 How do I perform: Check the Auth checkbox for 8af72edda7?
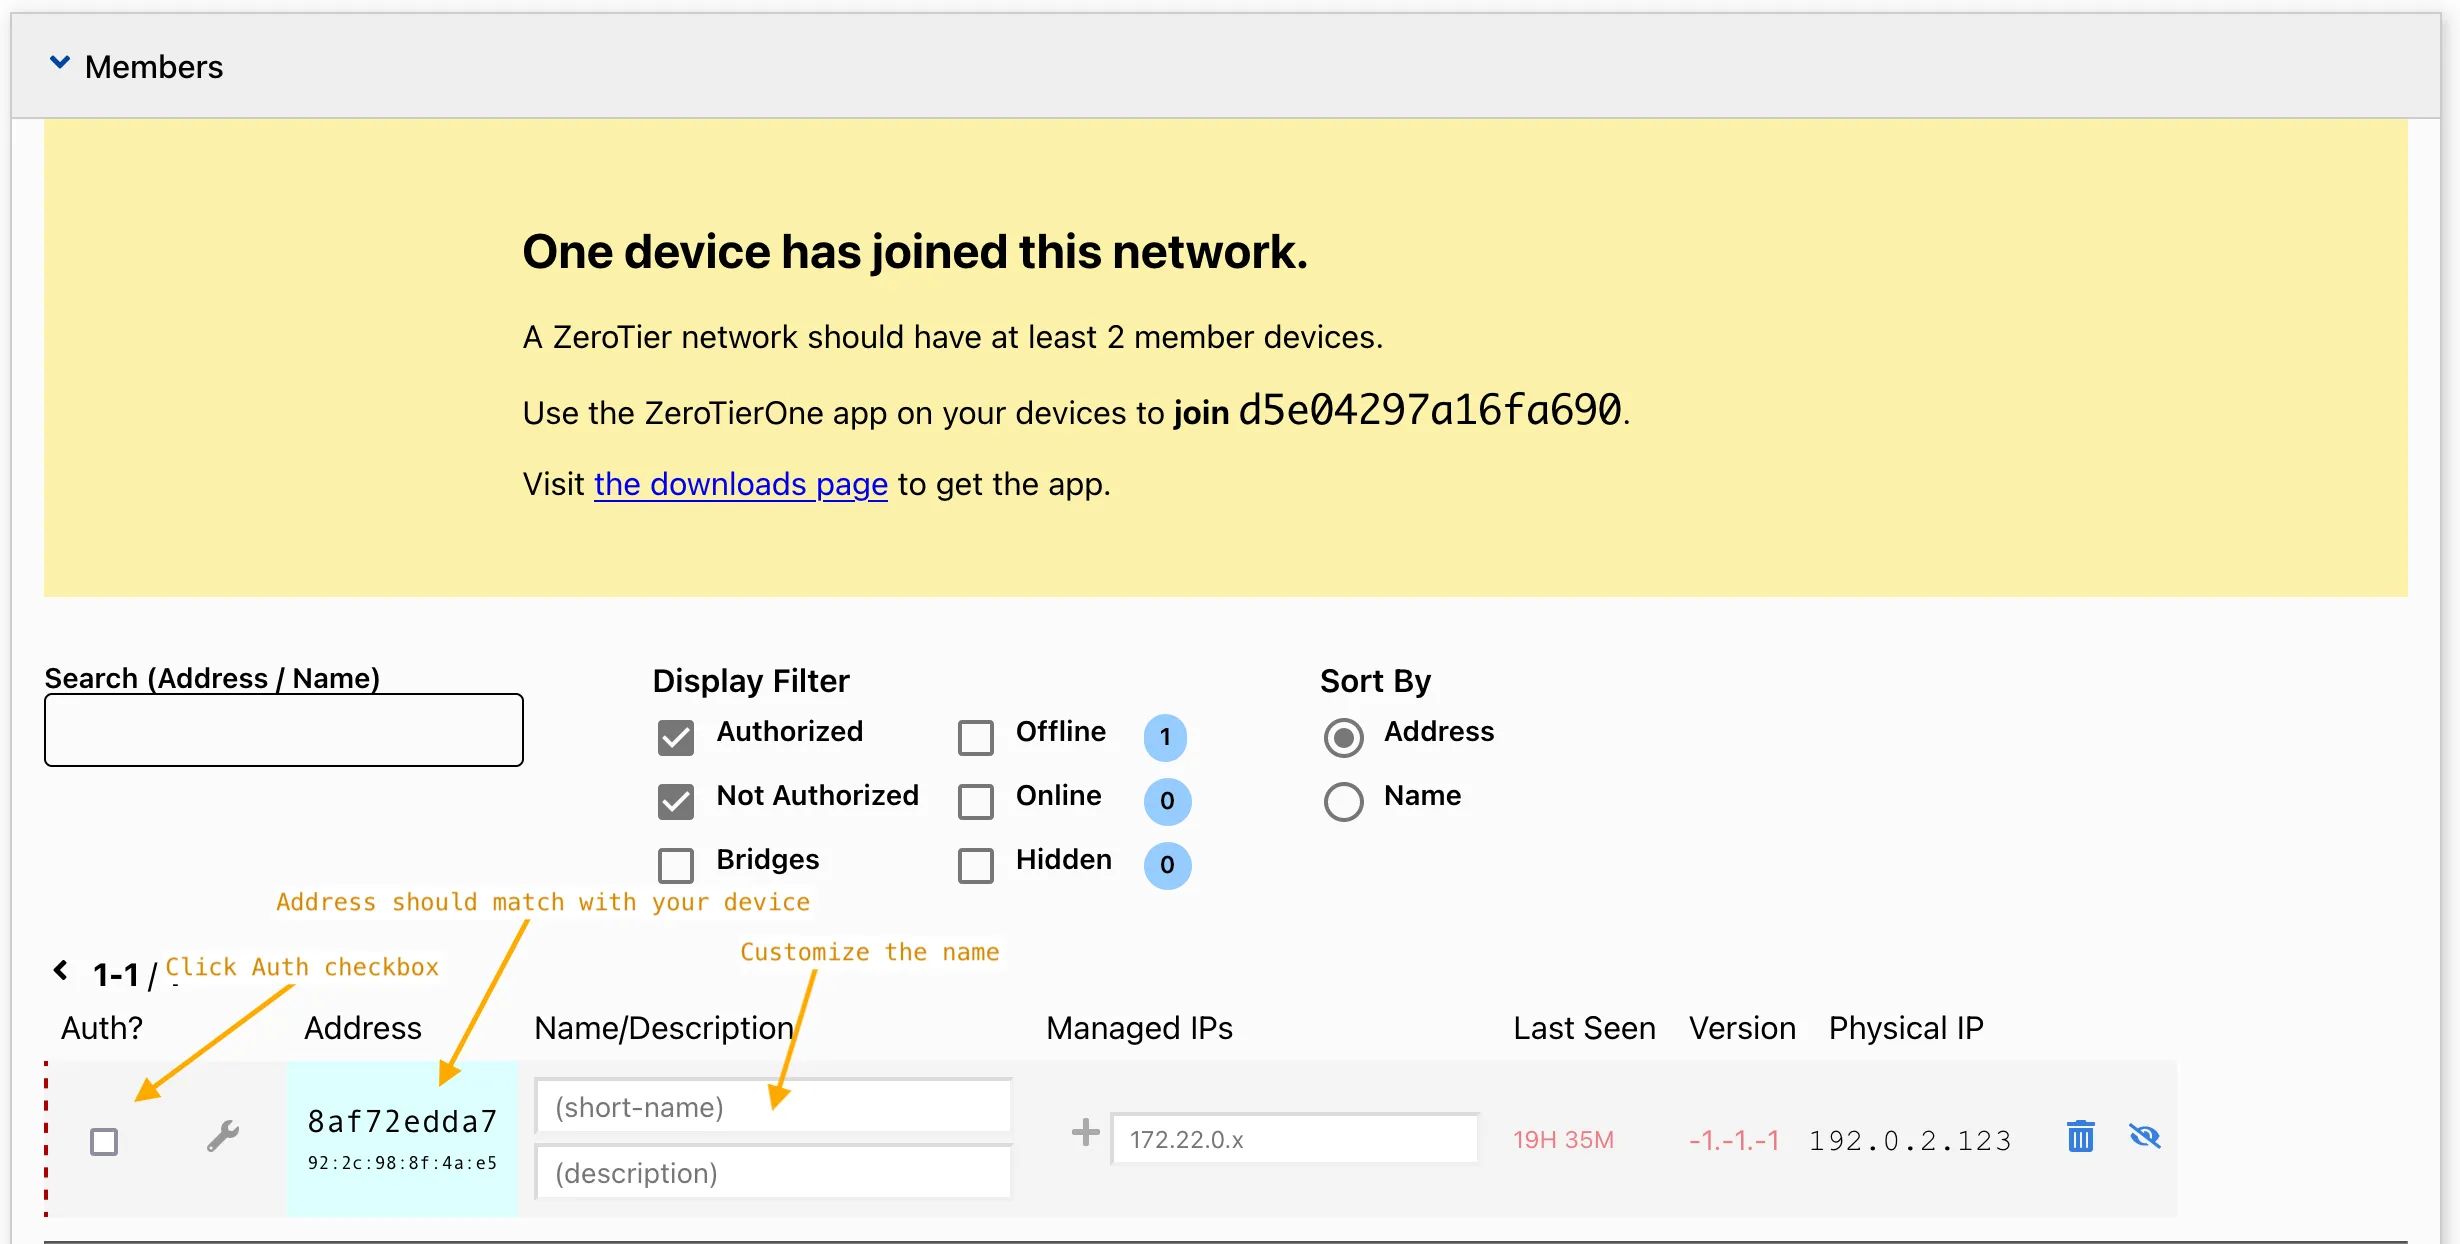click(x=104, y=1141)
